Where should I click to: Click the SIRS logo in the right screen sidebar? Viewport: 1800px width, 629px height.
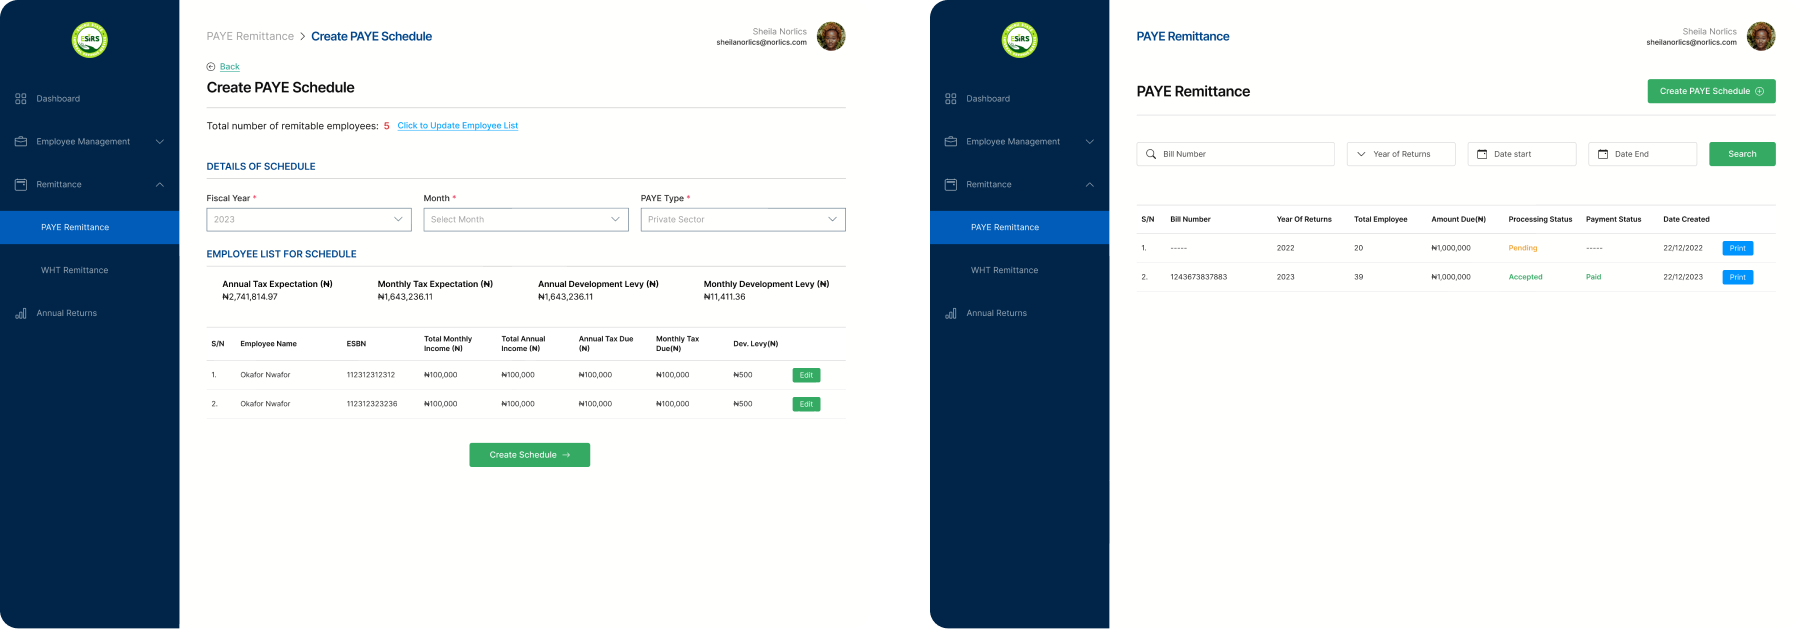1020,40
